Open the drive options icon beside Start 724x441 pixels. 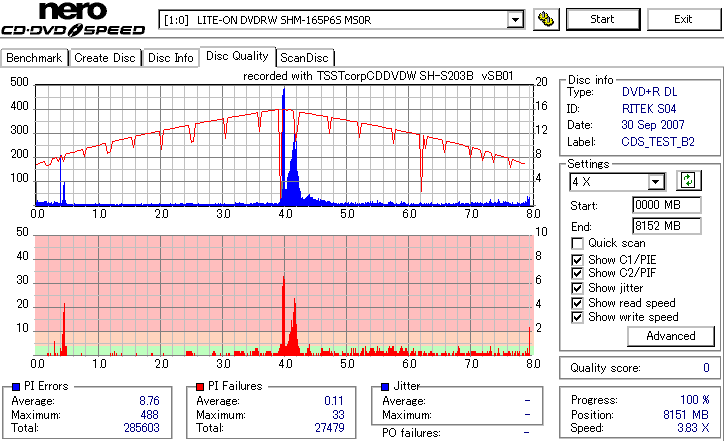tap(546, 19)
